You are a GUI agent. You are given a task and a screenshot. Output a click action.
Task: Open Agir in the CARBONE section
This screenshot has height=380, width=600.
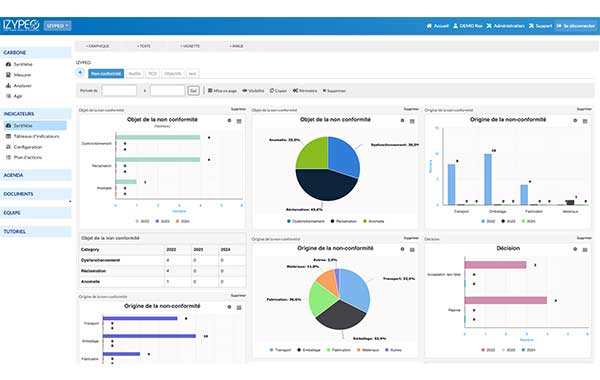14,96
